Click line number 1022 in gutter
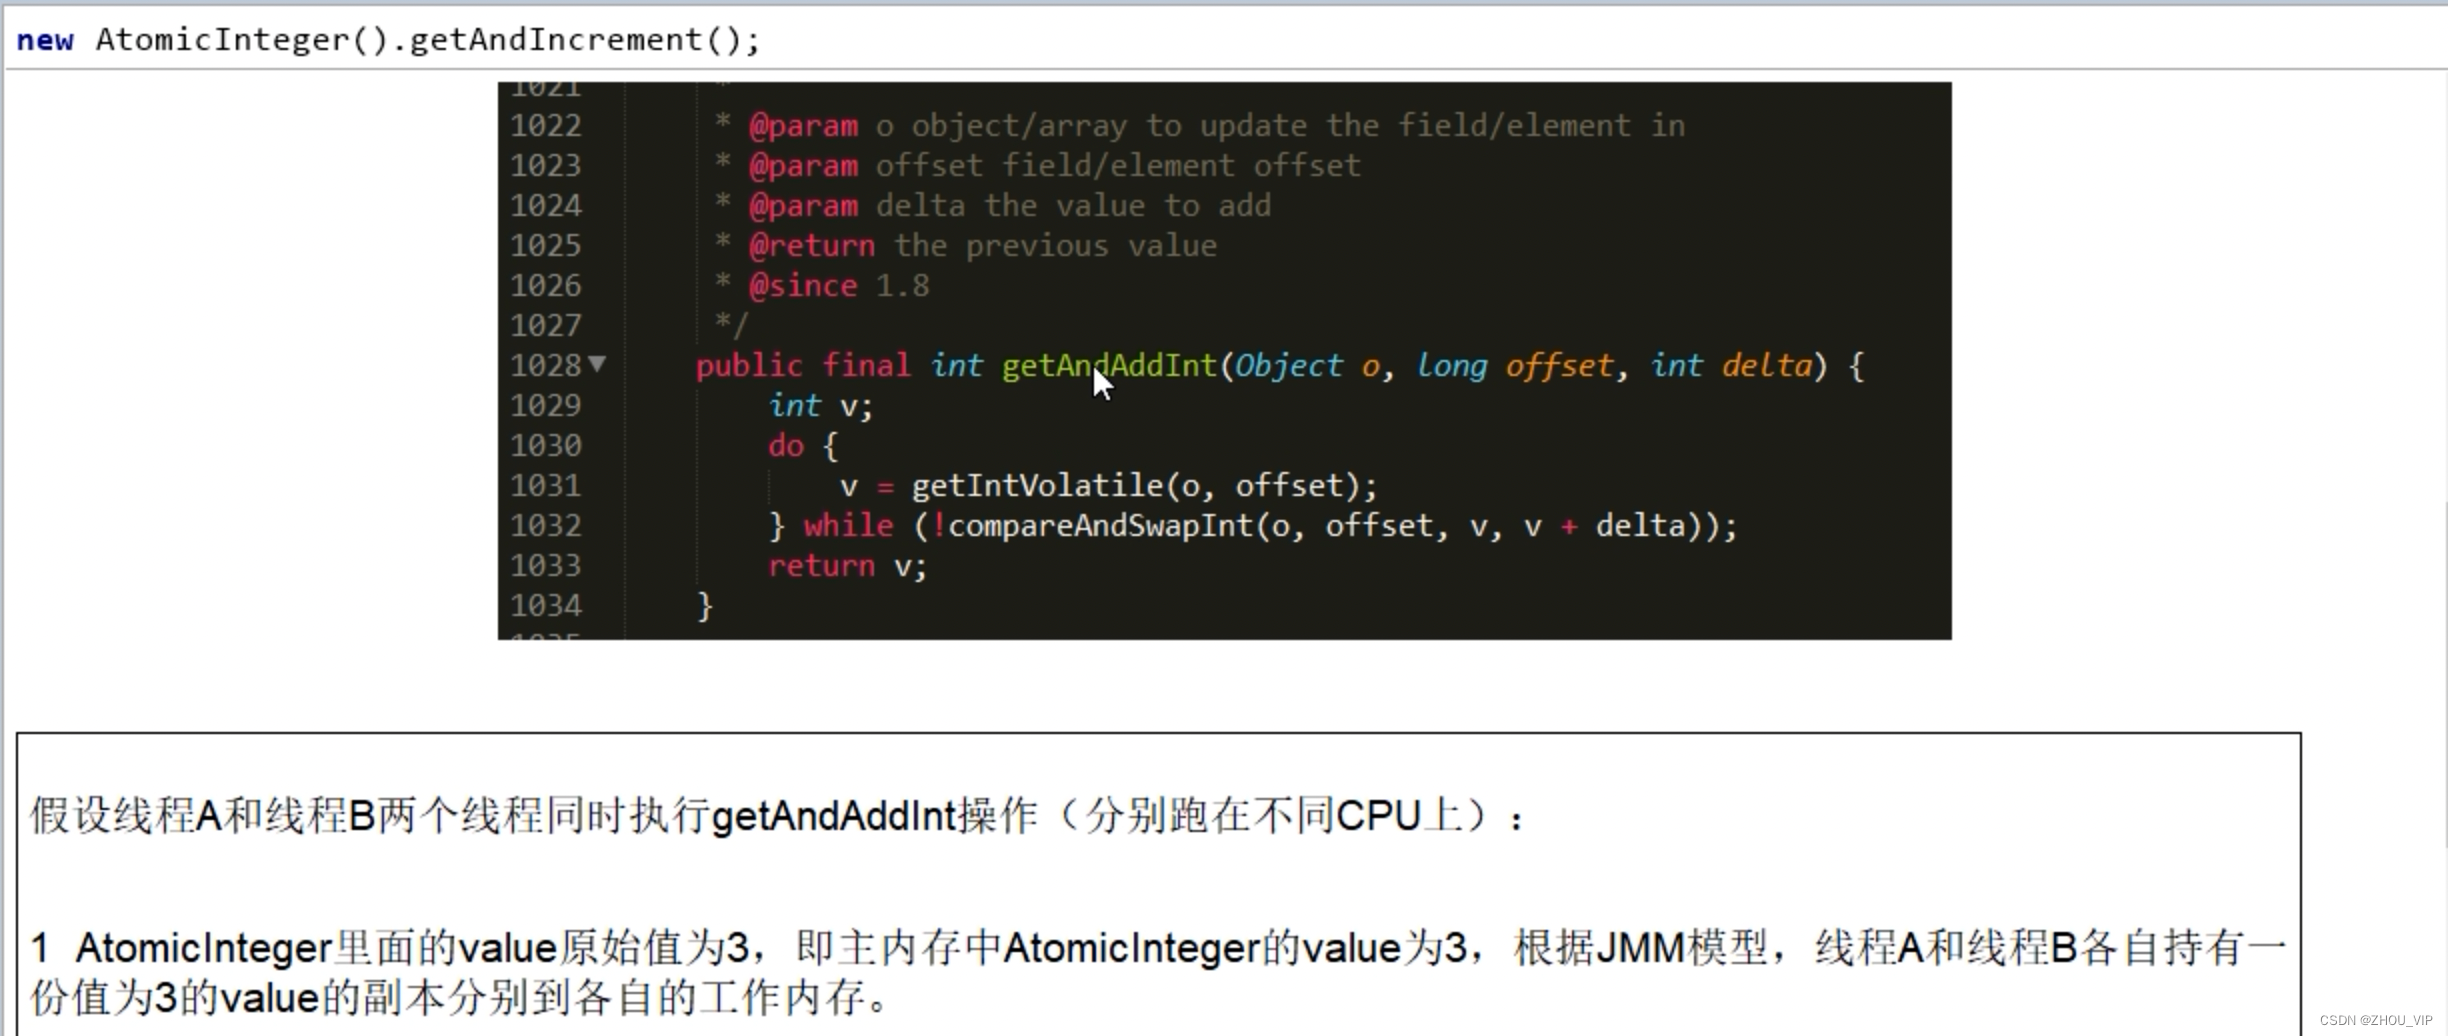Viewport: 2448px width, 1036px height. pyautogui.click(x=546, y=125)
